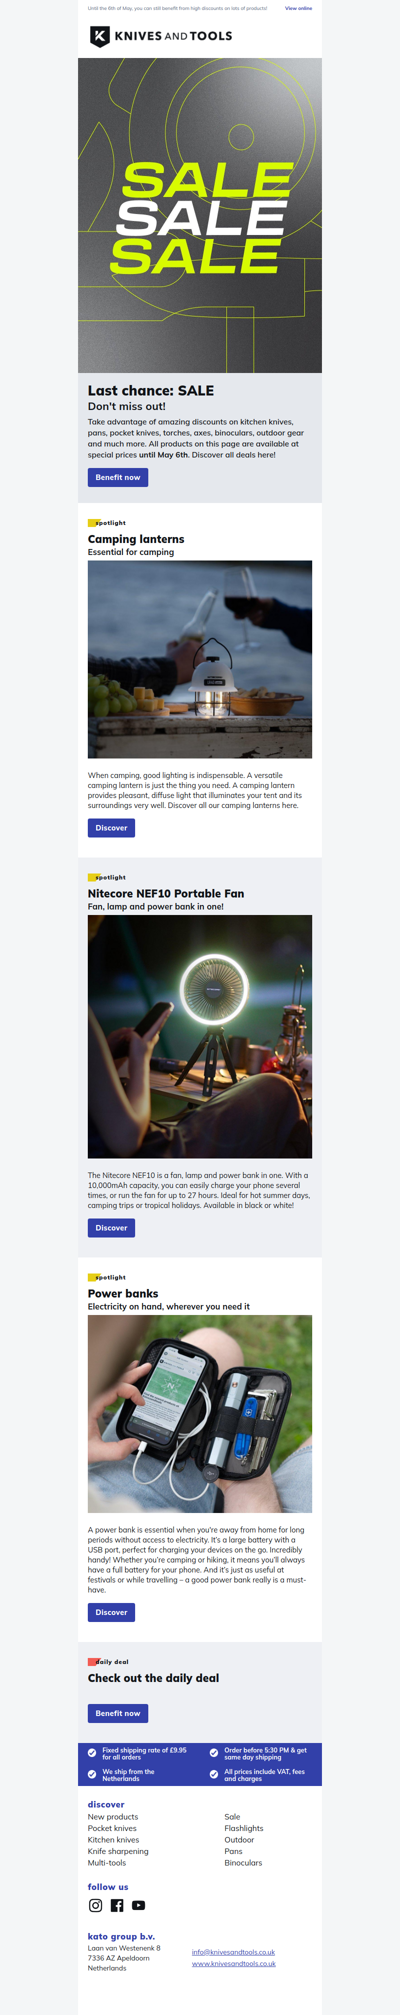
Task: Open the SALE hero banner image
Action: point(200,215)
